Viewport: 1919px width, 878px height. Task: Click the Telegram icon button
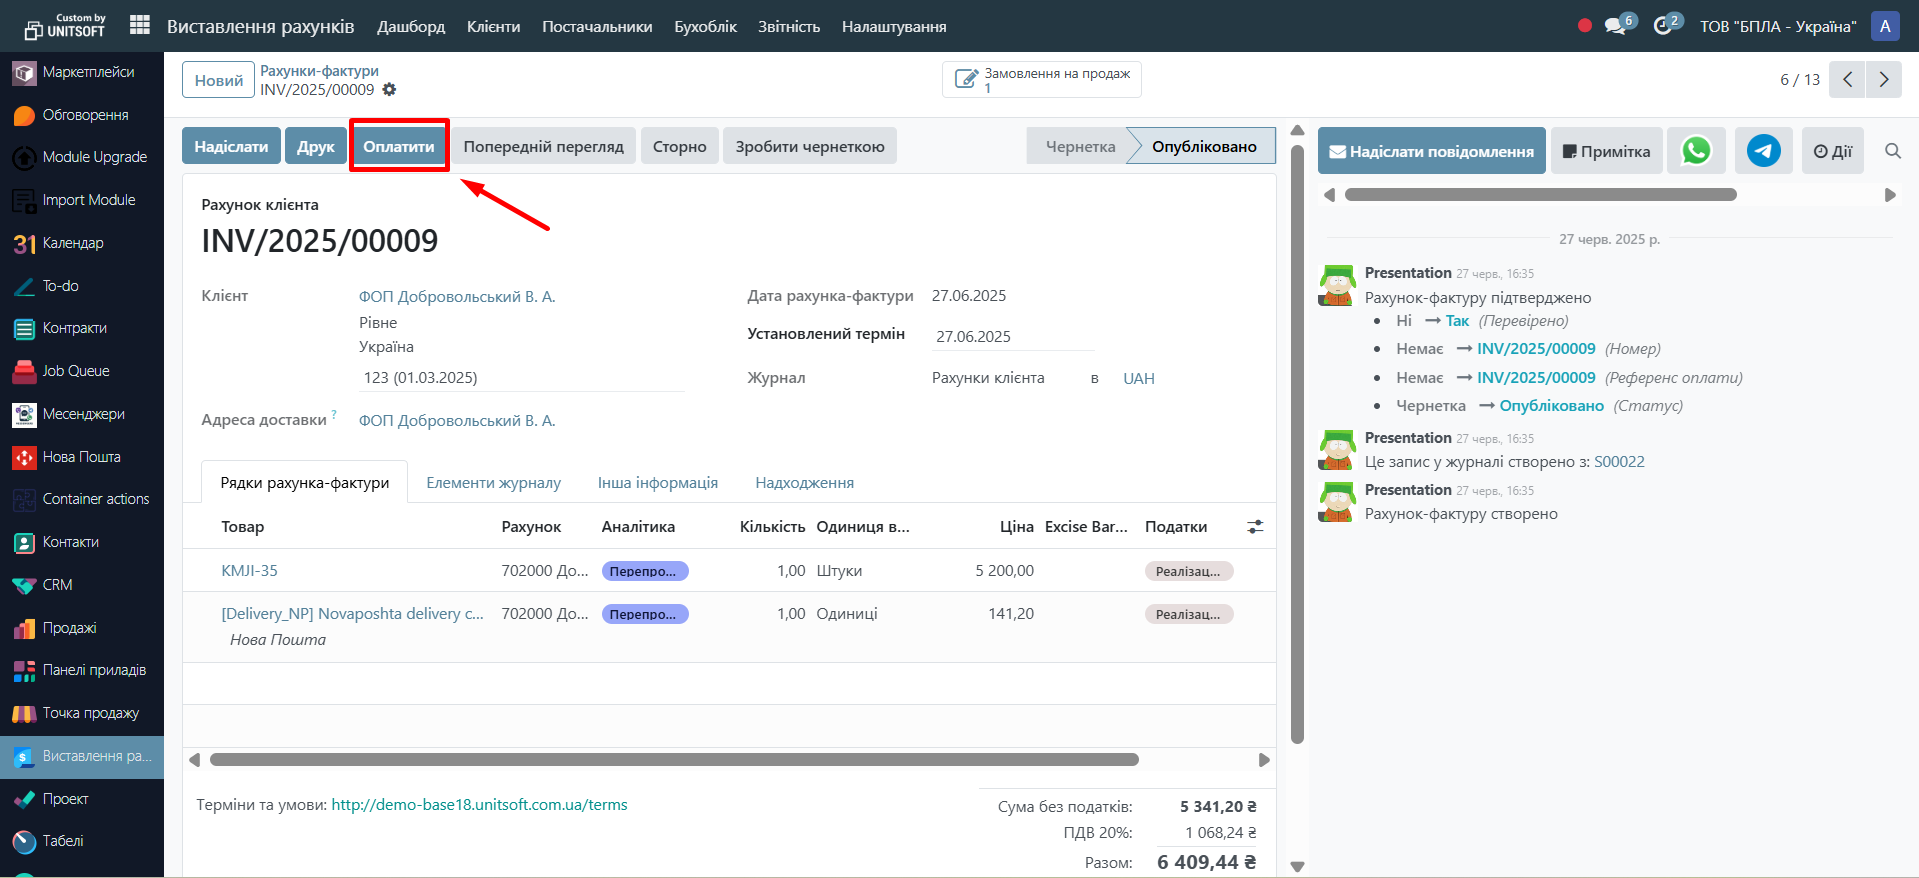[x=1763, y=151]
